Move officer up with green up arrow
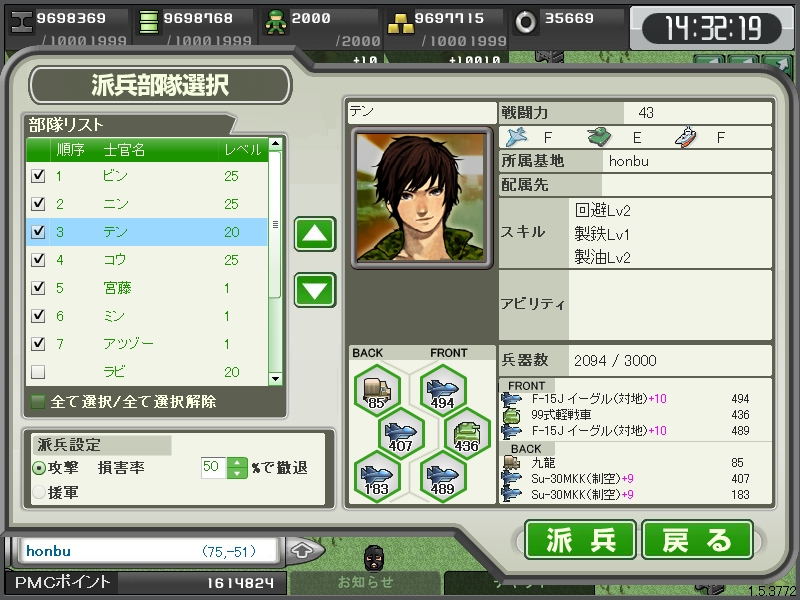This screenshot has height=600, width=800. coord(315,234)
